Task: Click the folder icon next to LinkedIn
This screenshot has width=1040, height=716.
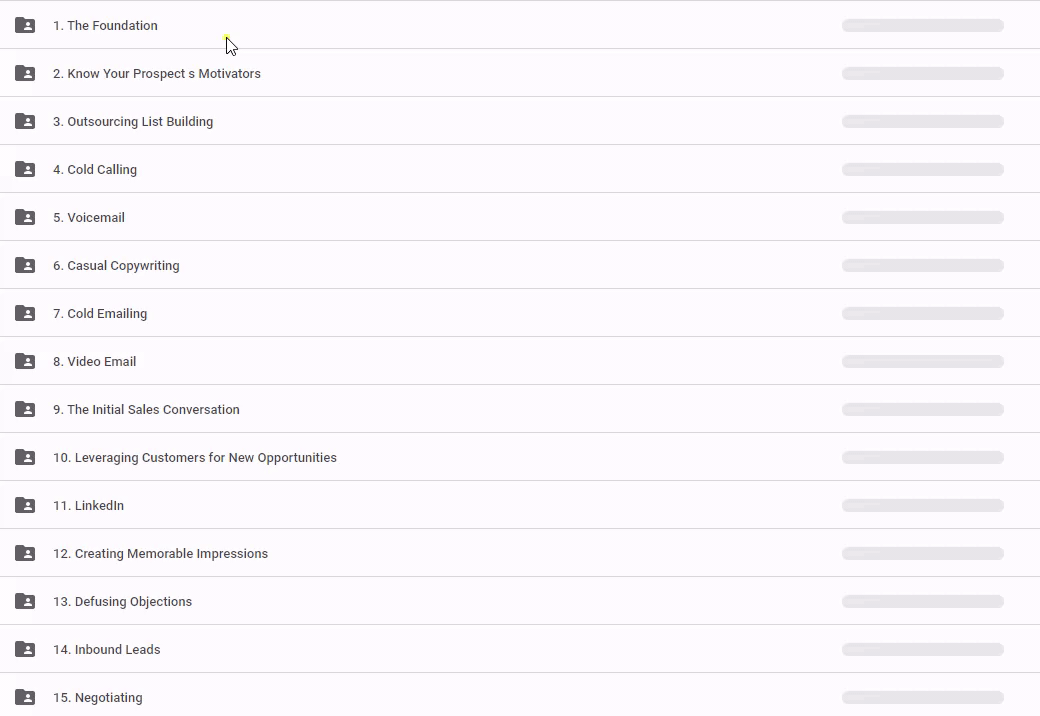Action: tap(25, 505)
